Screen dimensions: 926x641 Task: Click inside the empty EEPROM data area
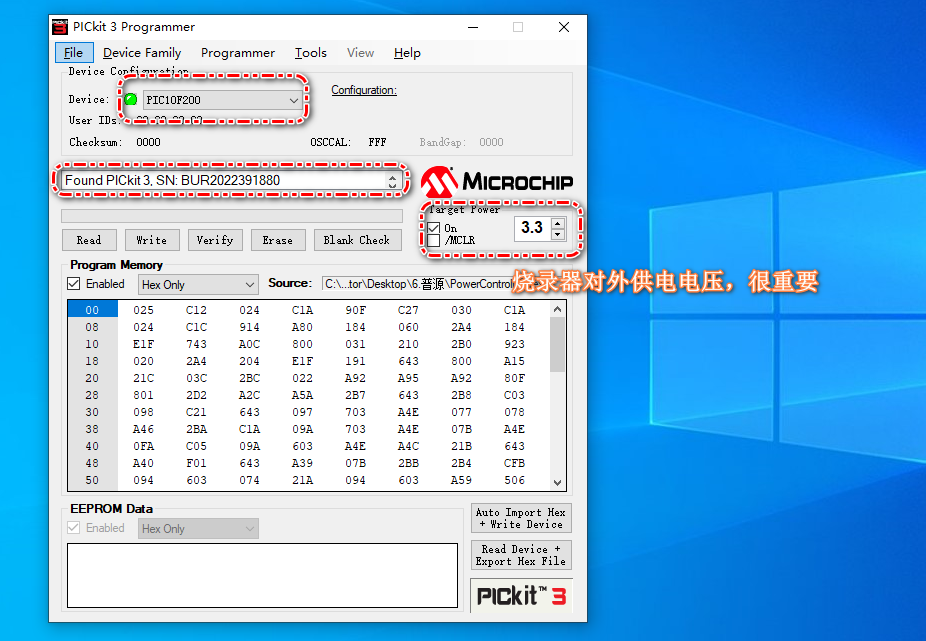pos(262,575)
